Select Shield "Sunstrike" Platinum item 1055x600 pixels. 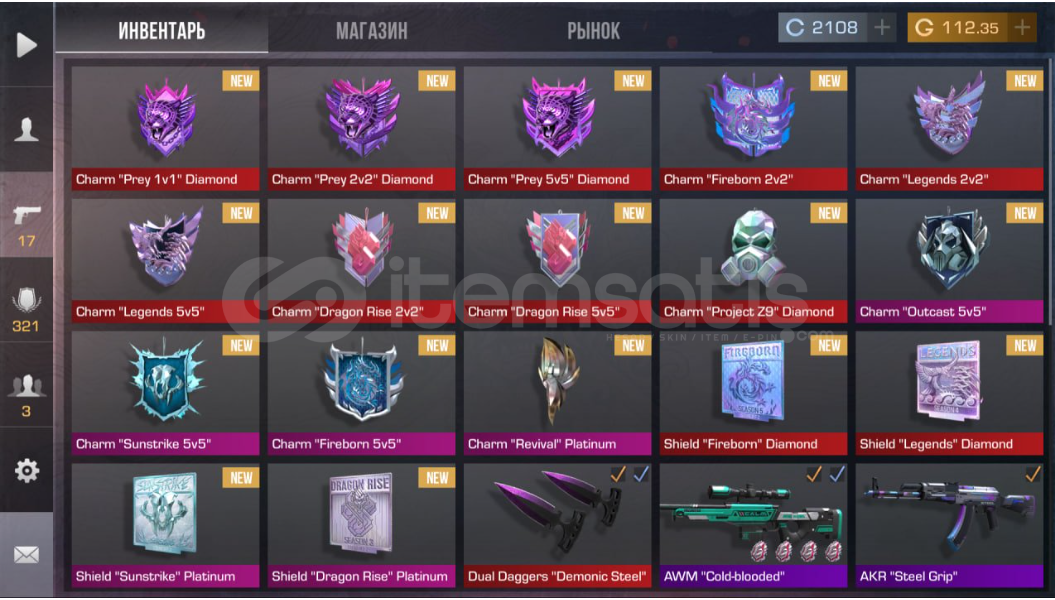click(x=166, y=526)
